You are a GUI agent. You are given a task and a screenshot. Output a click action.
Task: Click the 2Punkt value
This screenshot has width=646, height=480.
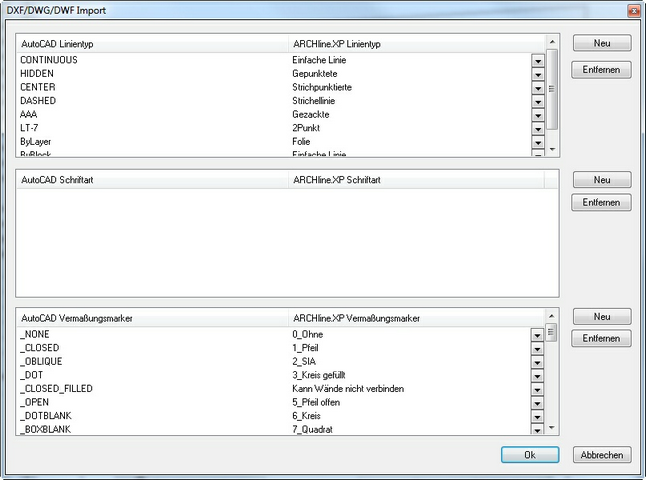point(306,128)
